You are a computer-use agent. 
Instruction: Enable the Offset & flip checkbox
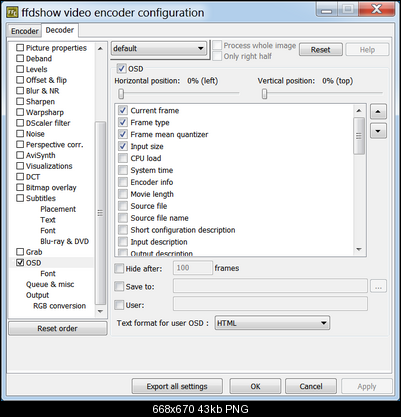pyautogui.click(x=20, y=80)
